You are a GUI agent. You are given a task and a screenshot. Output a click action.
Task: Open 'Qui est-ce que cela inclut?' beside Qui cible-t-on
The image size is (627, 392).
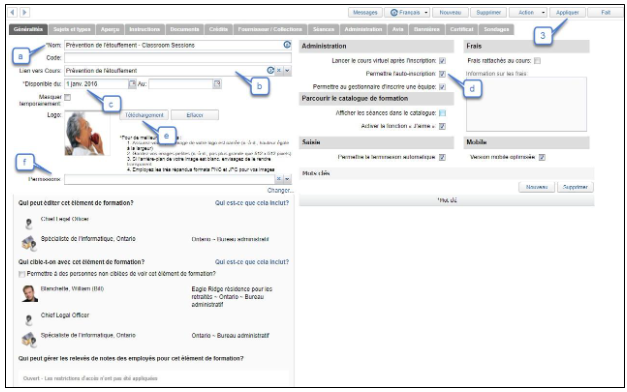252,262
